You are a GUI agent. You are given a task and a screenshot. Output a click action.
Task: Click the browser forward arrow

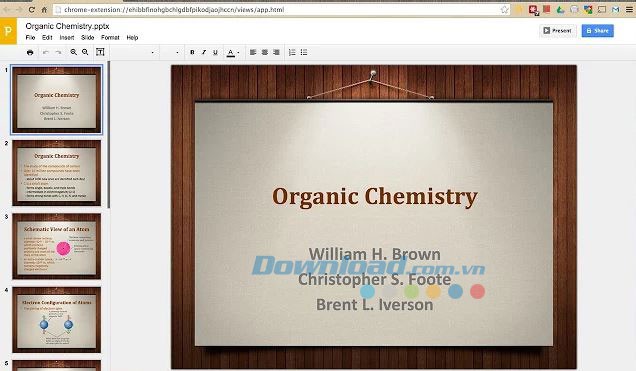coord(19,9)
